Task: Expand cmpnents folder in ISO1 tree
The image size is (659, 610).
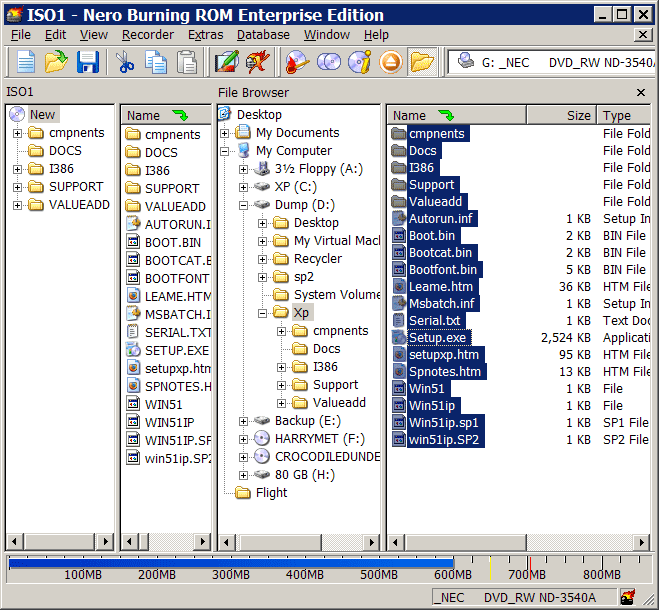Action: point(17,133)
